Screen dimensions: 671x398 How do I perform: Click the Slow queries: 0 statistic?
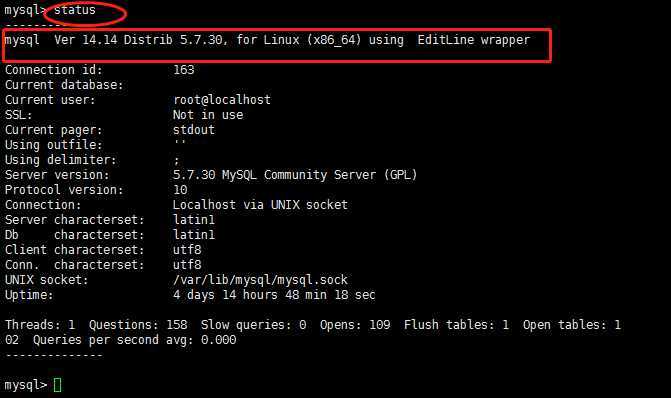(253, 325)
